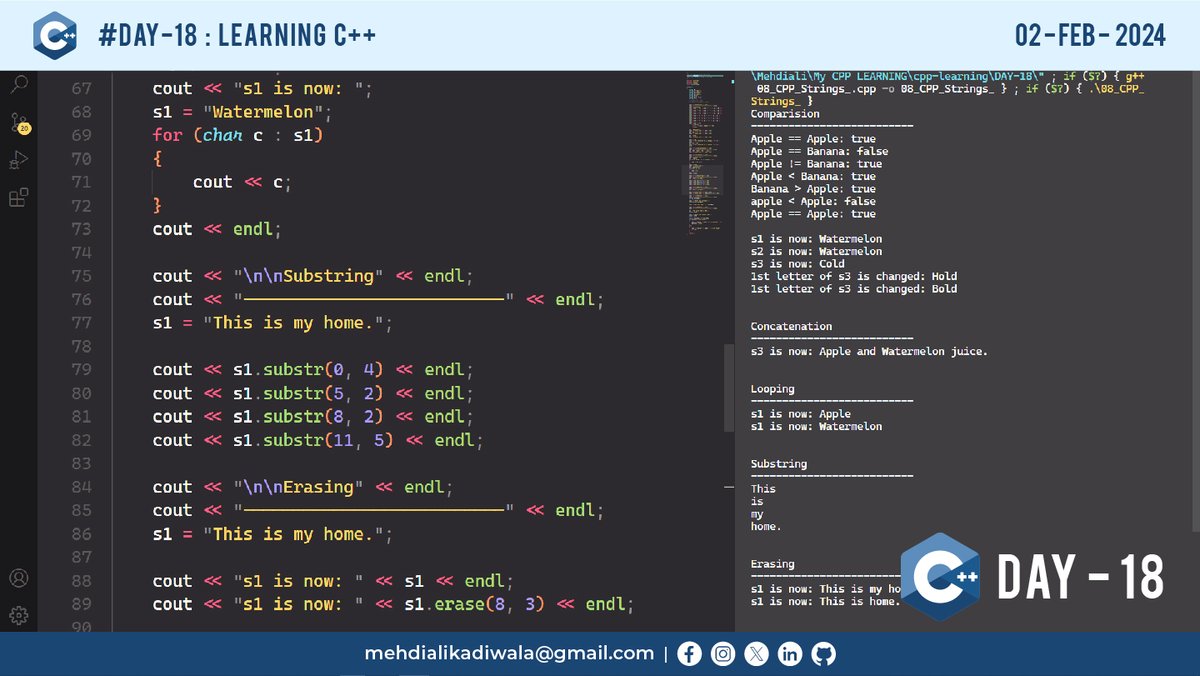Click the "cout << c;" code line
The width and height of the screenshot is (1200, 676).
242,182
